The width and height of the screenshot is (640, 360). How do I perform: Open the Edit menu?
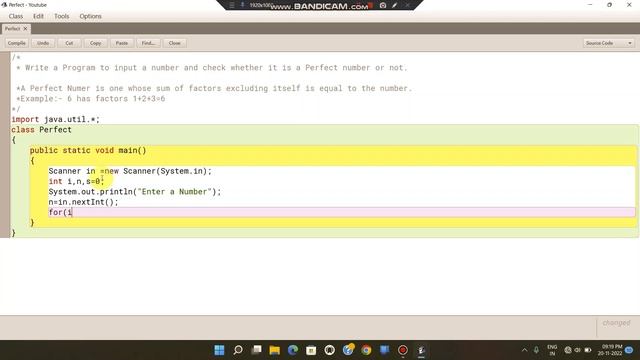coord(38,16)
